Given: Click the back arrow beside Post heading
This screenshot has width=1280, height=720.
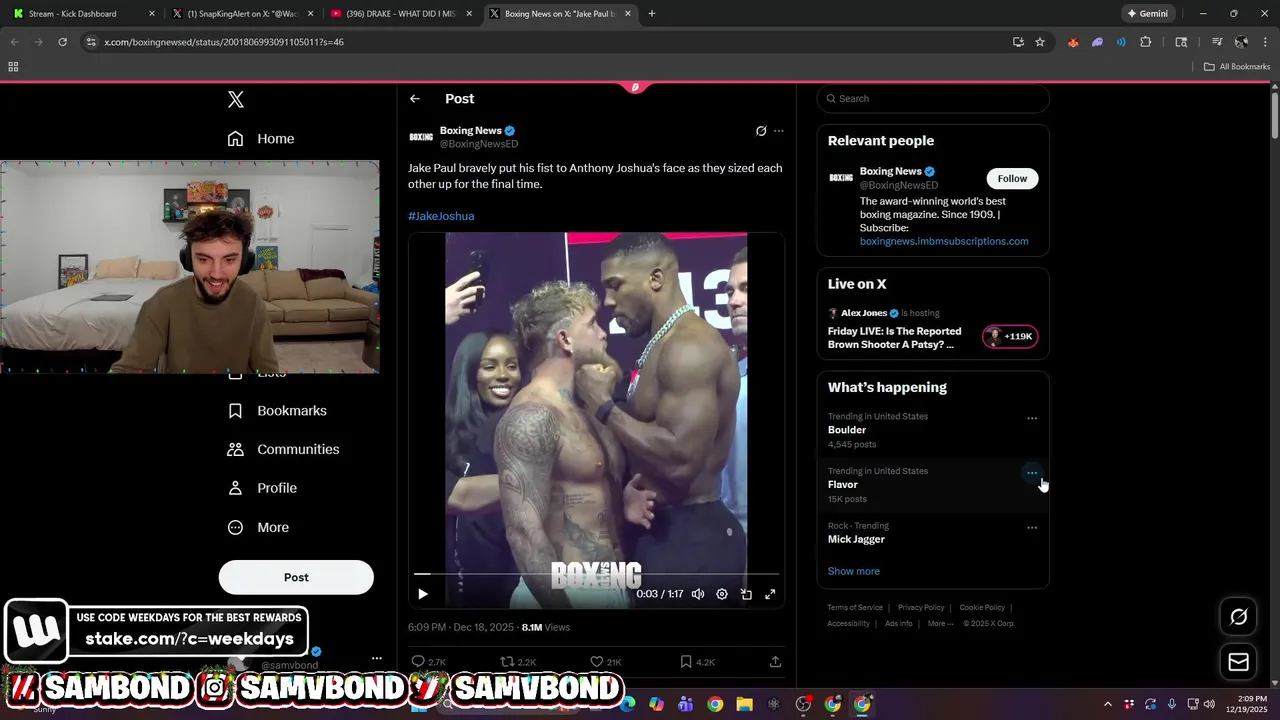Looking at the screenshot, I should tap(415, 99).
